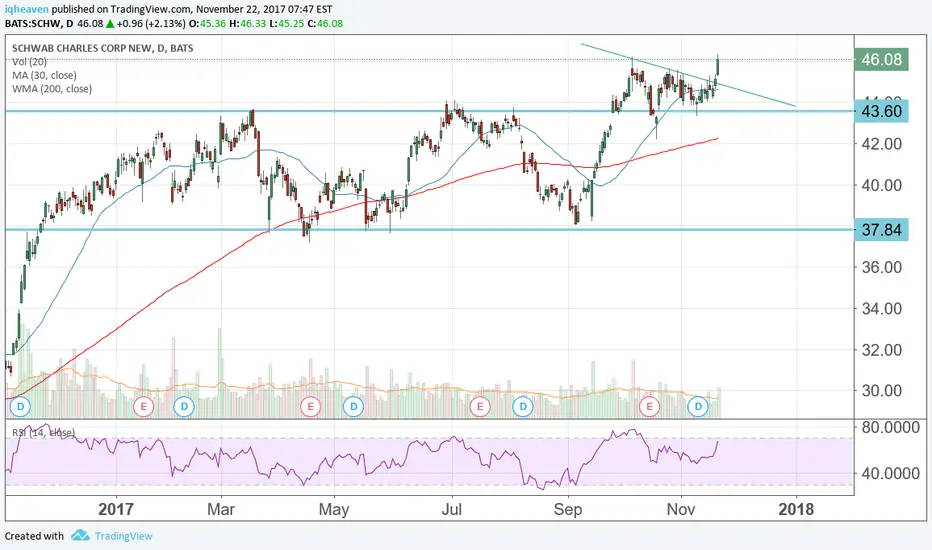Screen dimensions: 932x550
Task: Click the 37.84 horizontal line price label
Action: [881, 230]
